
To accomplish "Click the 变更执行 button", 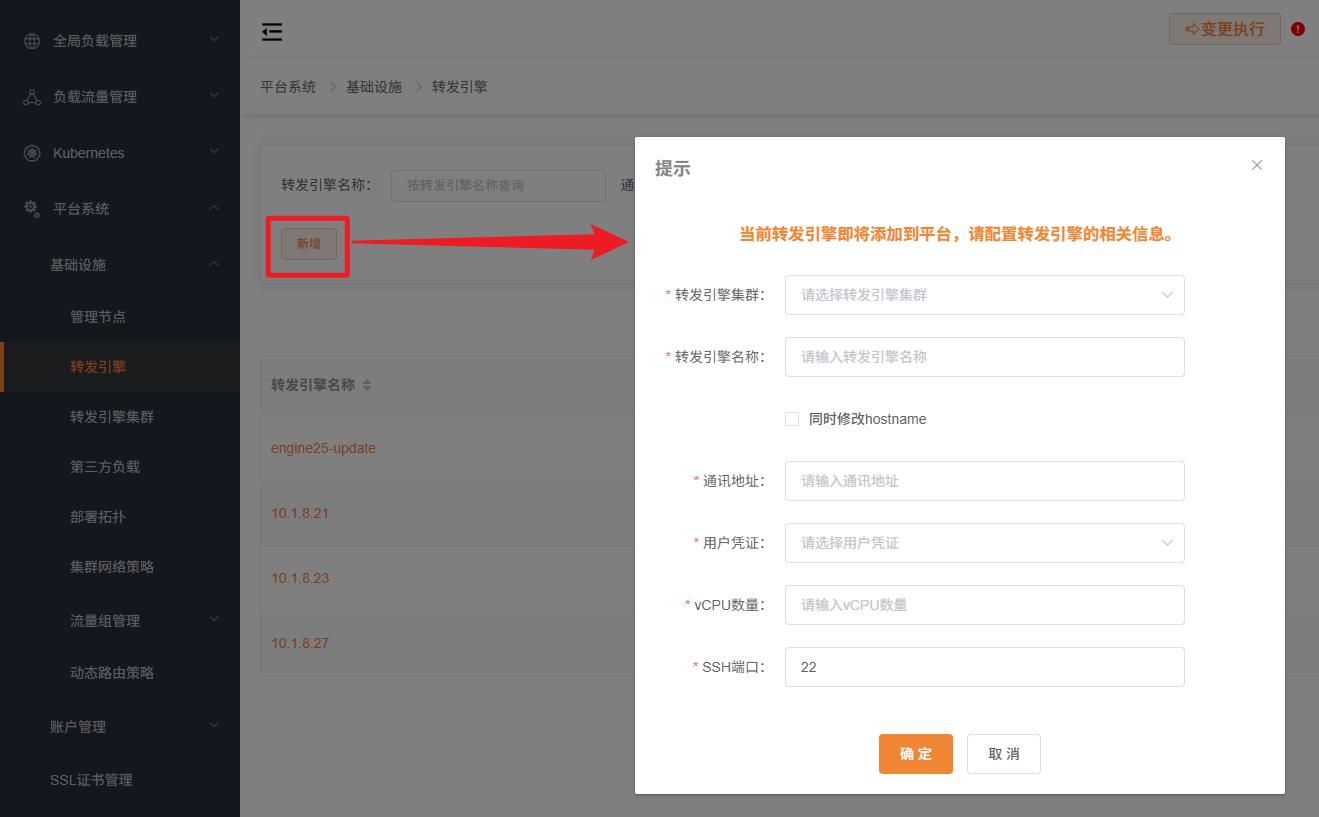I will [1225, 29].
